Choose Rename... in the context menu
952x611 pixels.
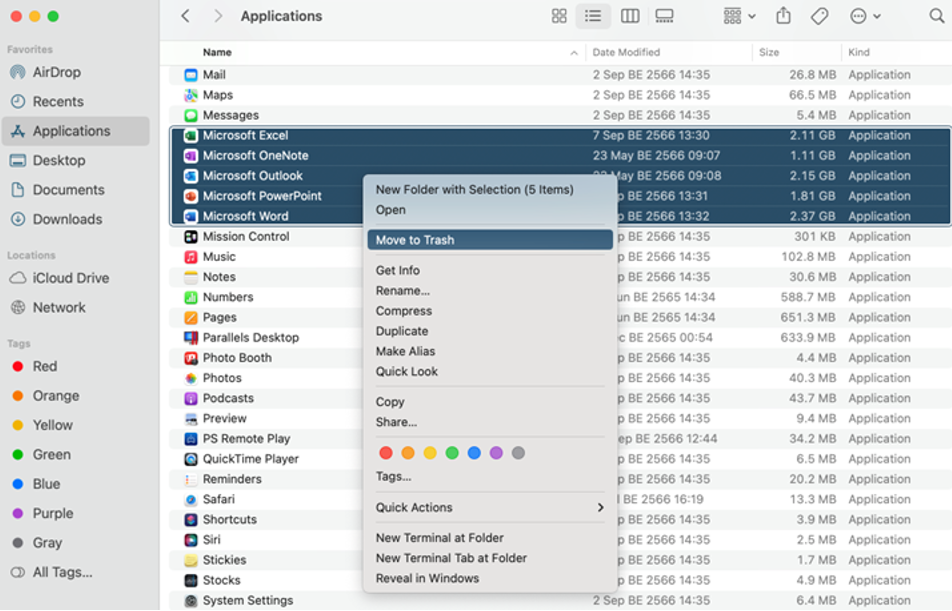click(x=490, y=290)
